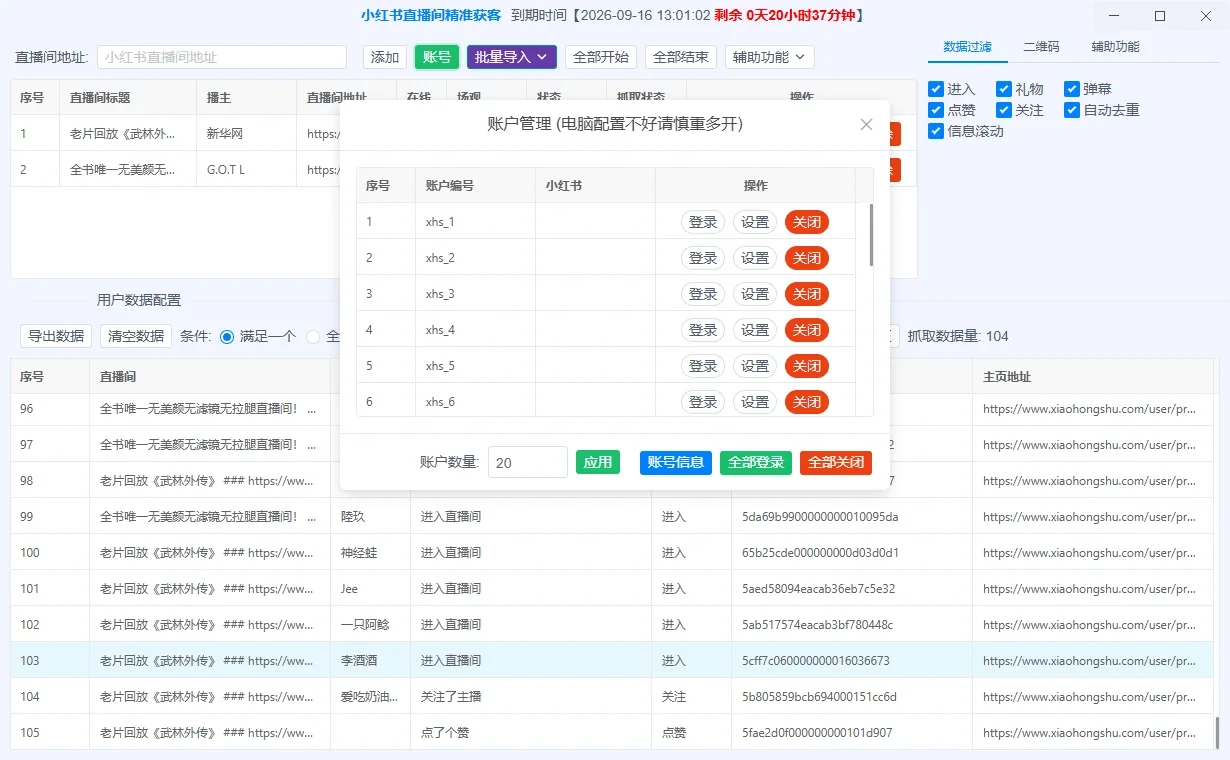Toggle the 自动去重 checkbox
Viewport: 1230px width, 760px height.
pyautogui.click(x=1072, y=110)
